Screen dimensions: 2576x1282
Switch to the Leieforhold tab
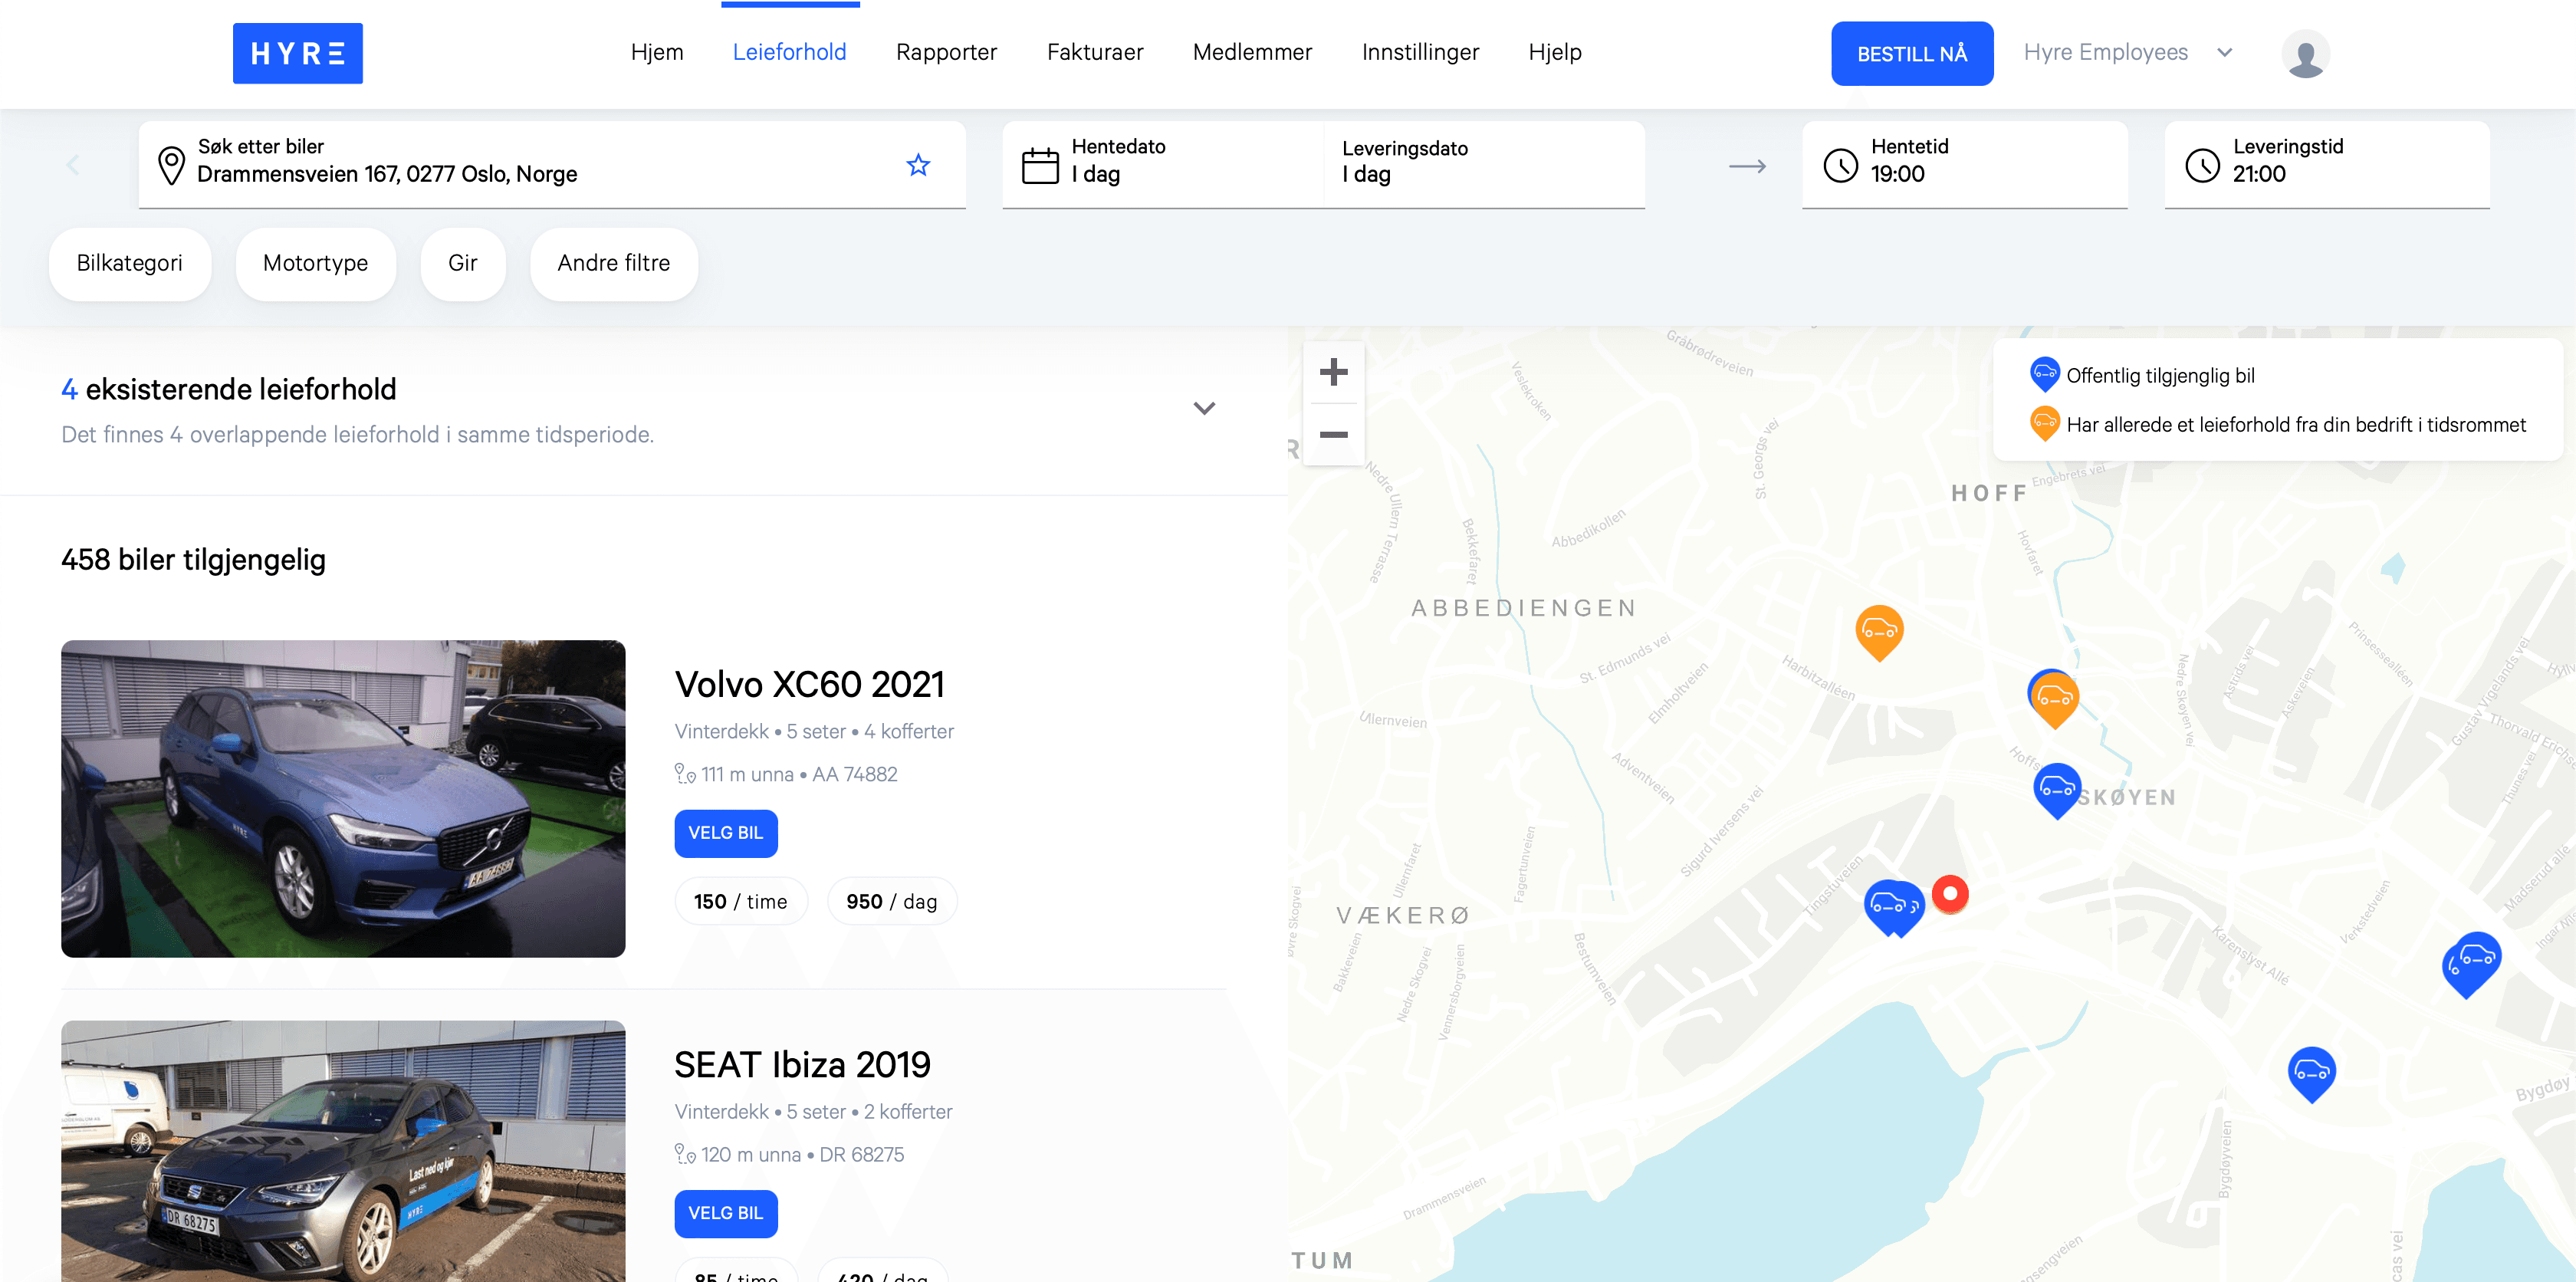pyautogui.click(x=789, y=52)
